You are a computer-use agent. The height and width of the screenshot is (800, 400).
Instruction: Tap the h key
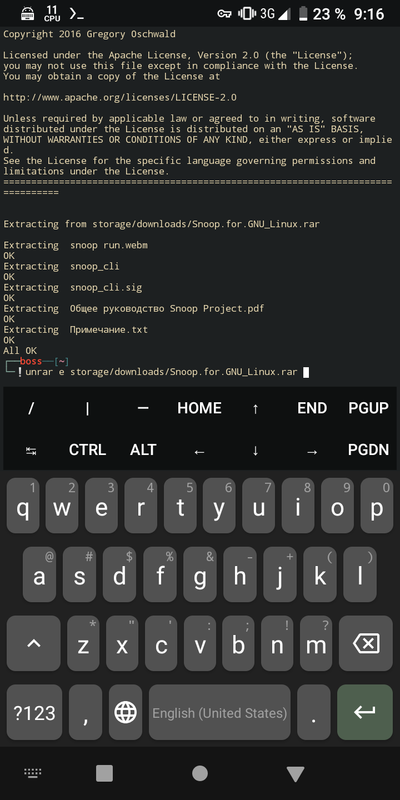click(x=240, y=574)
